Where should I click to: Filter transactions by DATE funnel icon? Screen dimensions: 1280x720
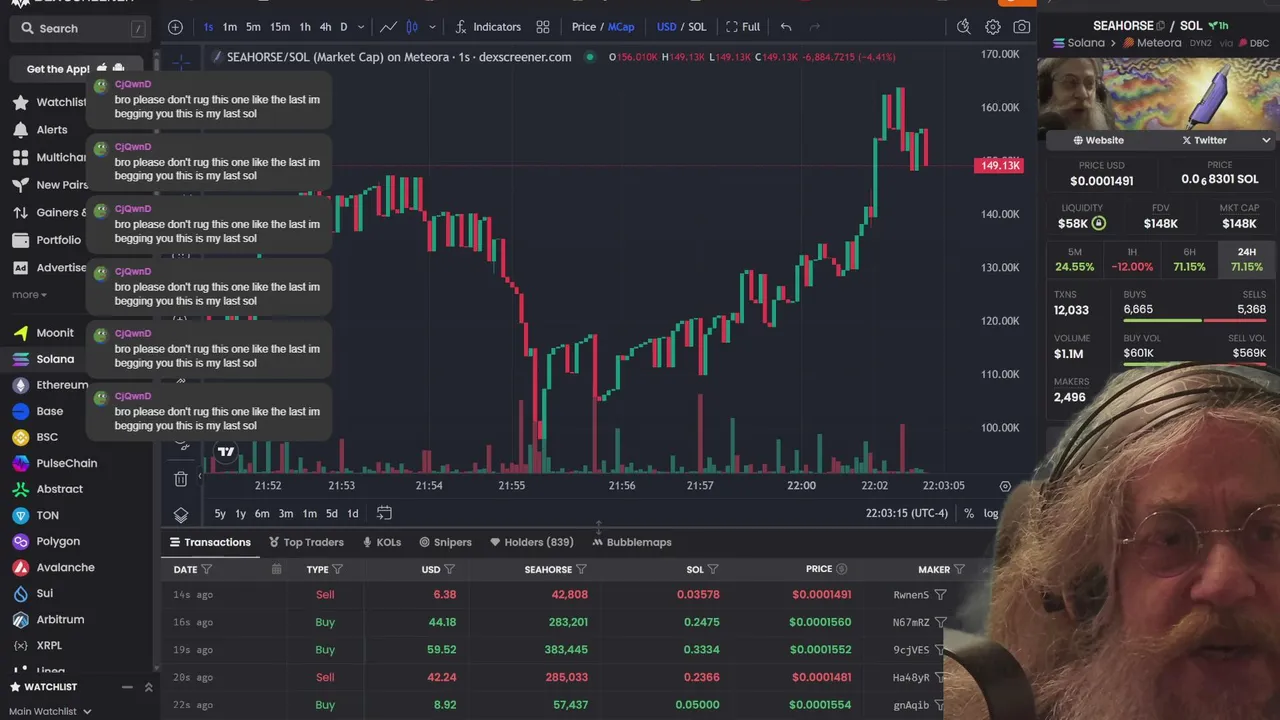[x=207, y=570]
